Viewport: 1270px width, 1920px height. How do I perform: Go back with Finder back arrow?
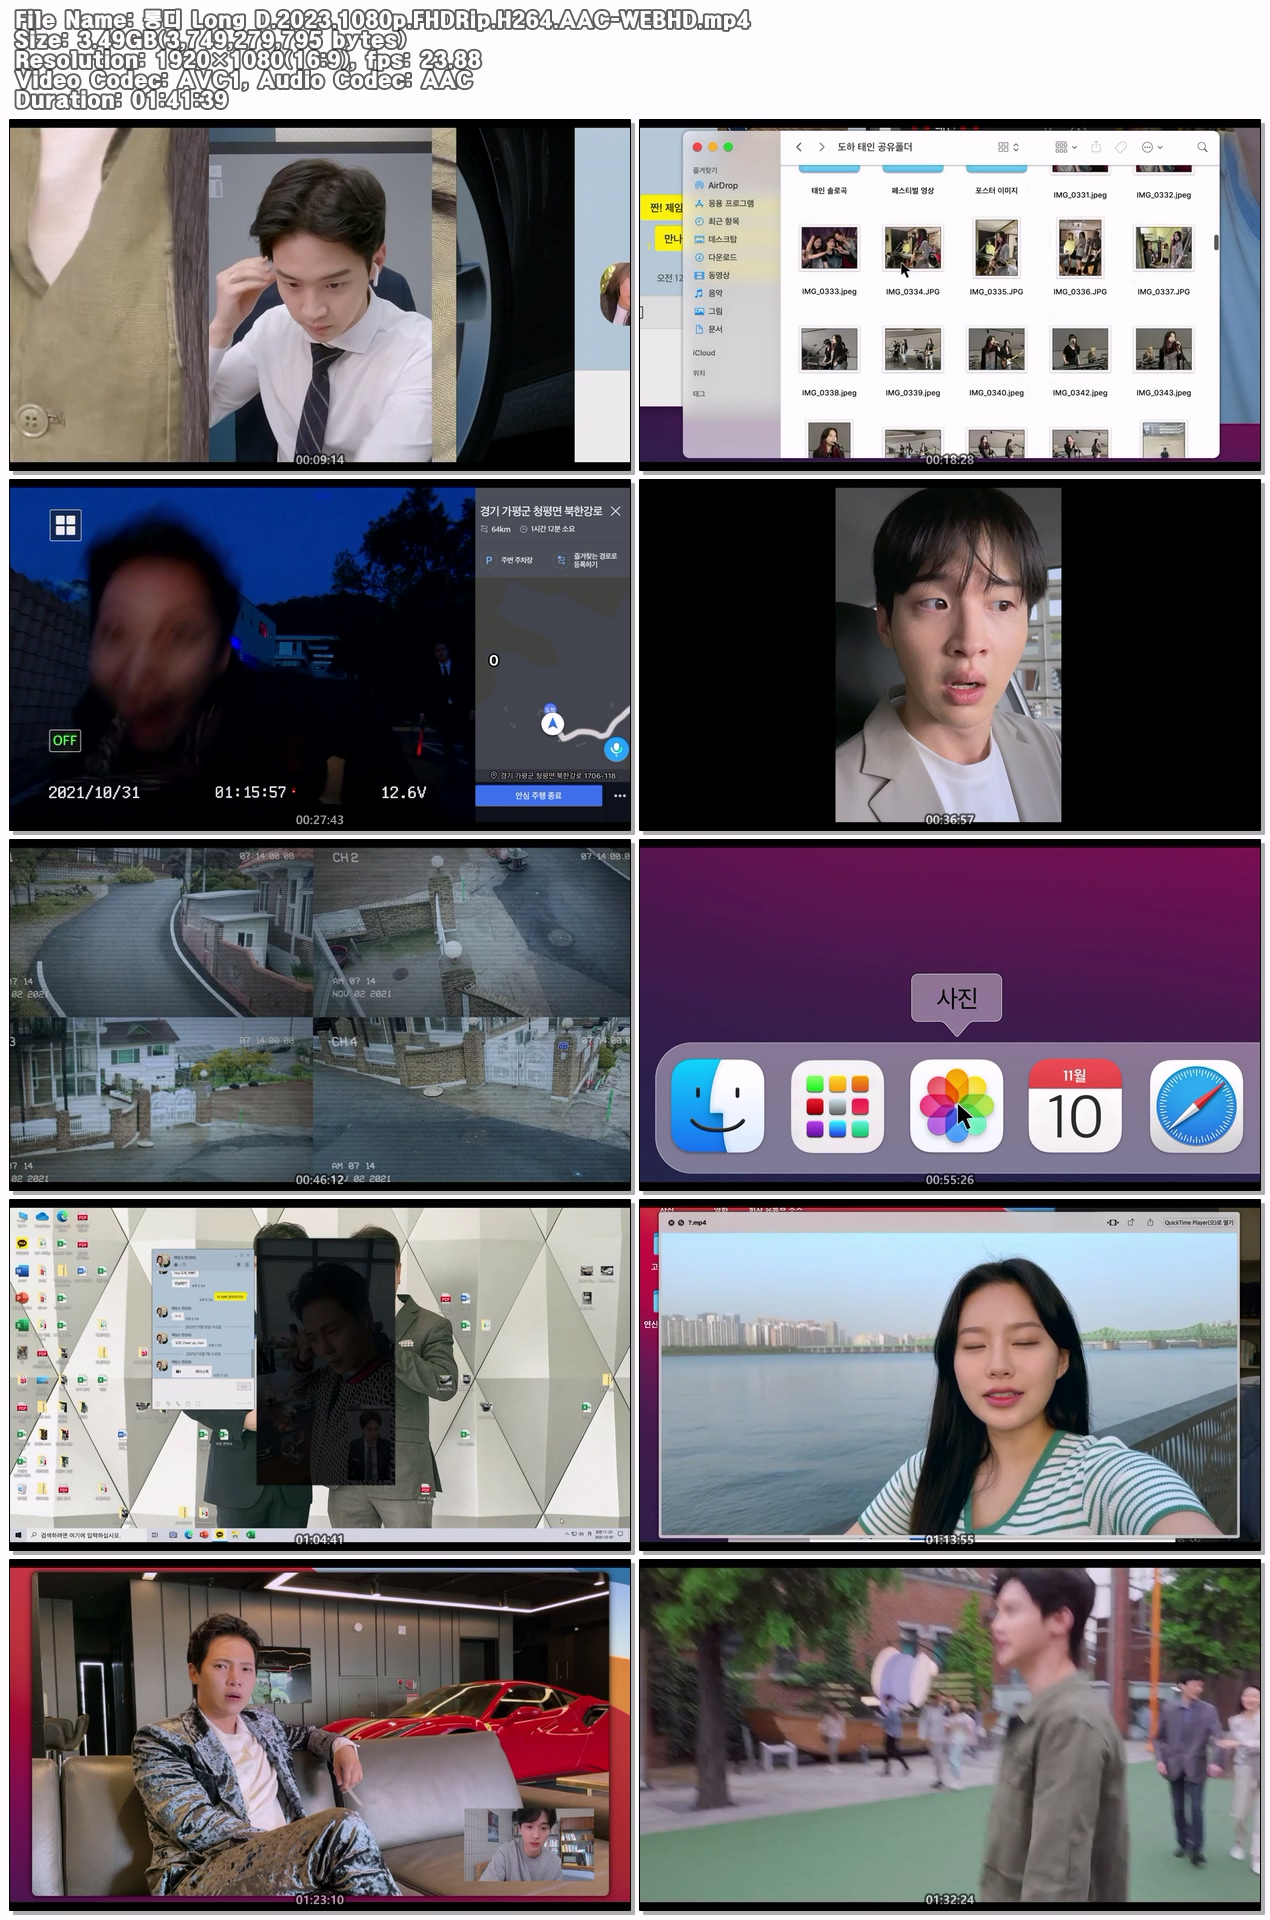[x=798, y=147]
